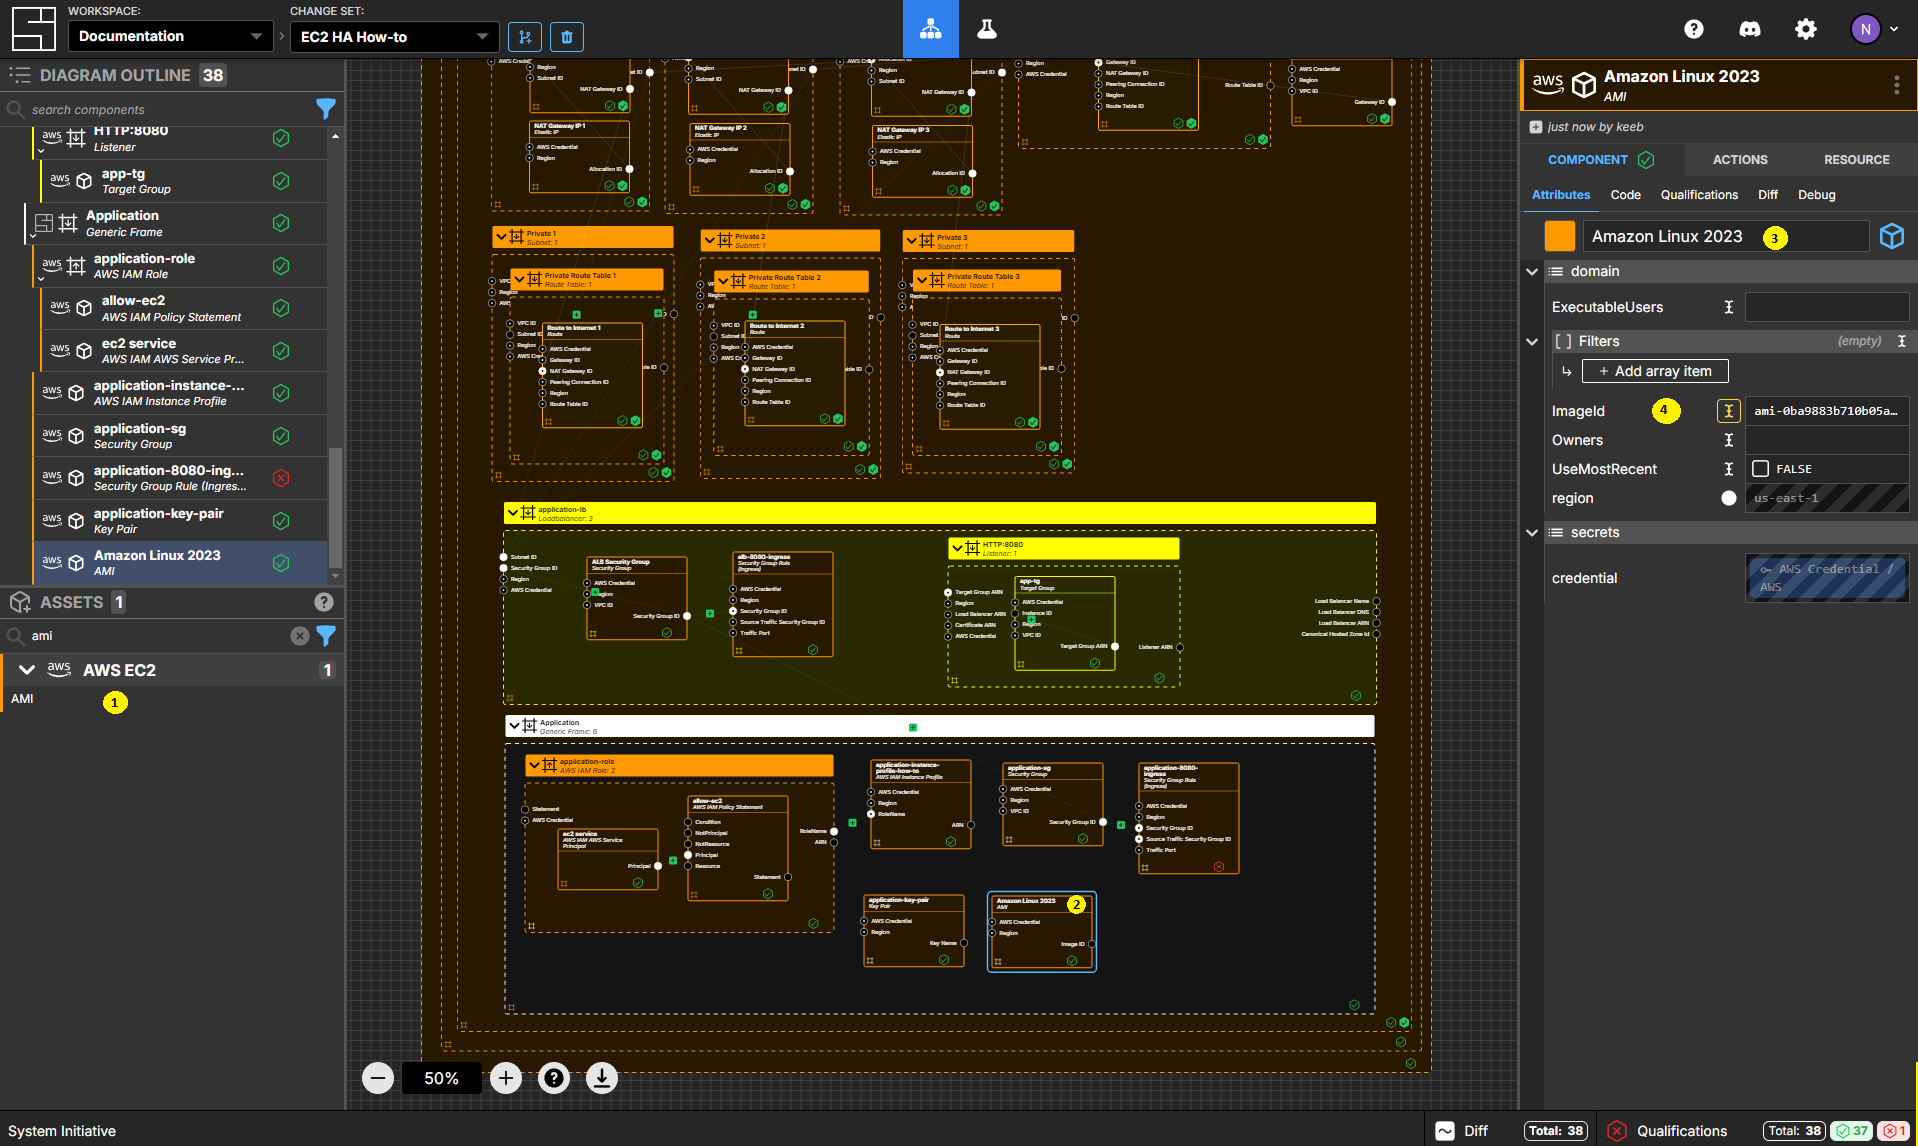Collapse the Private 1 subnet frame on canvas
This screenshot has height=1146, width=1918.
click(501, 237)
